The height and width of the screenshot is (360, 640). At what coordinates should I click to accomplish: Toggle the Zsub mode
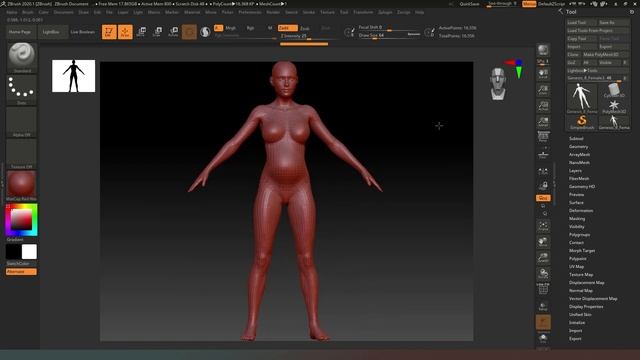[x=304, y=29]
